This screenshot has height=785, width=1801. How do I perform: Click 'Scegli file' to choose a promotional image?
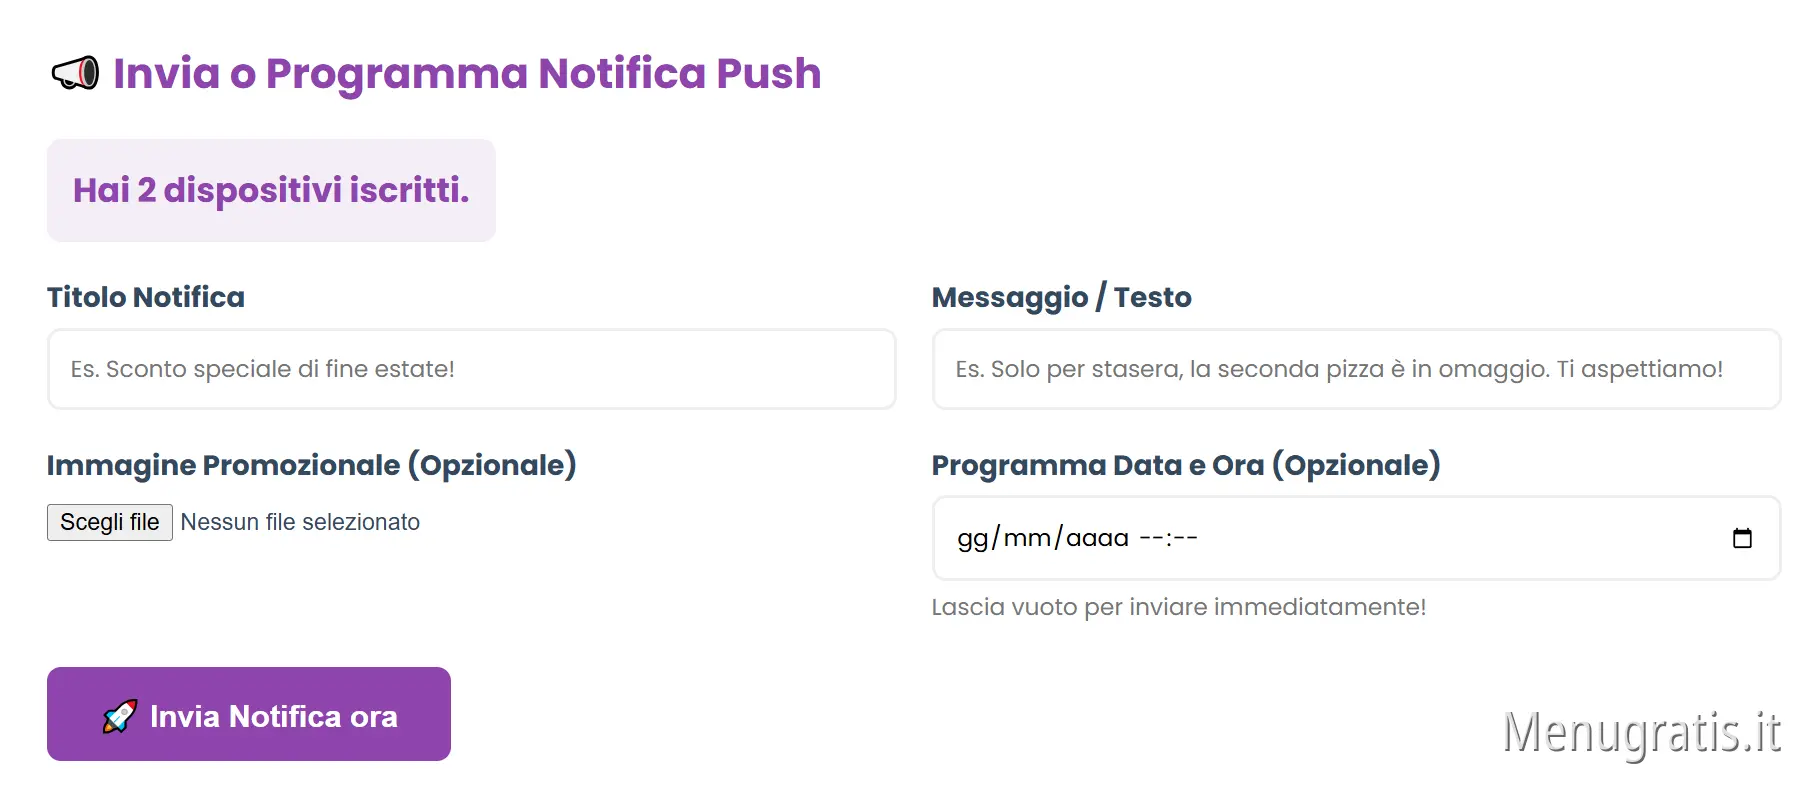[109, 521]
